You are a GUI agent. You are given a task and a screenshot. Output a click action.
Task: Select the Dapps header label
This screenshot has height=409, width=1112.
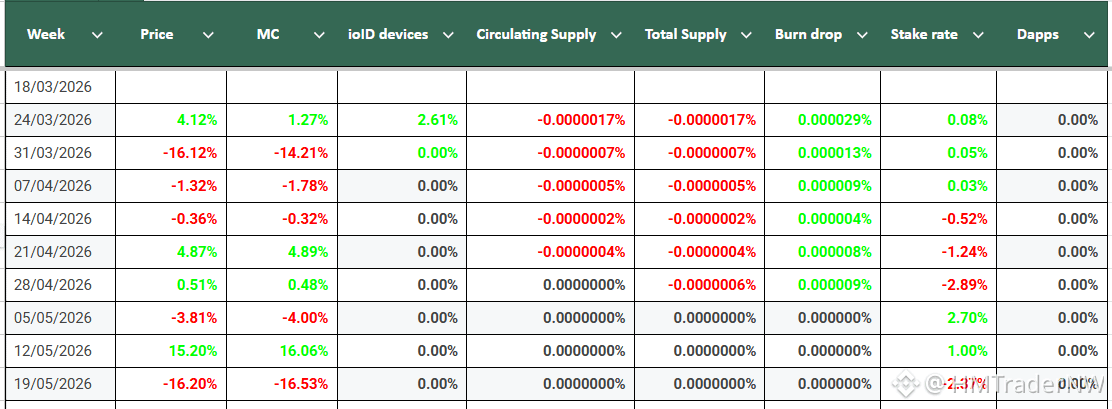(1039, 35)
